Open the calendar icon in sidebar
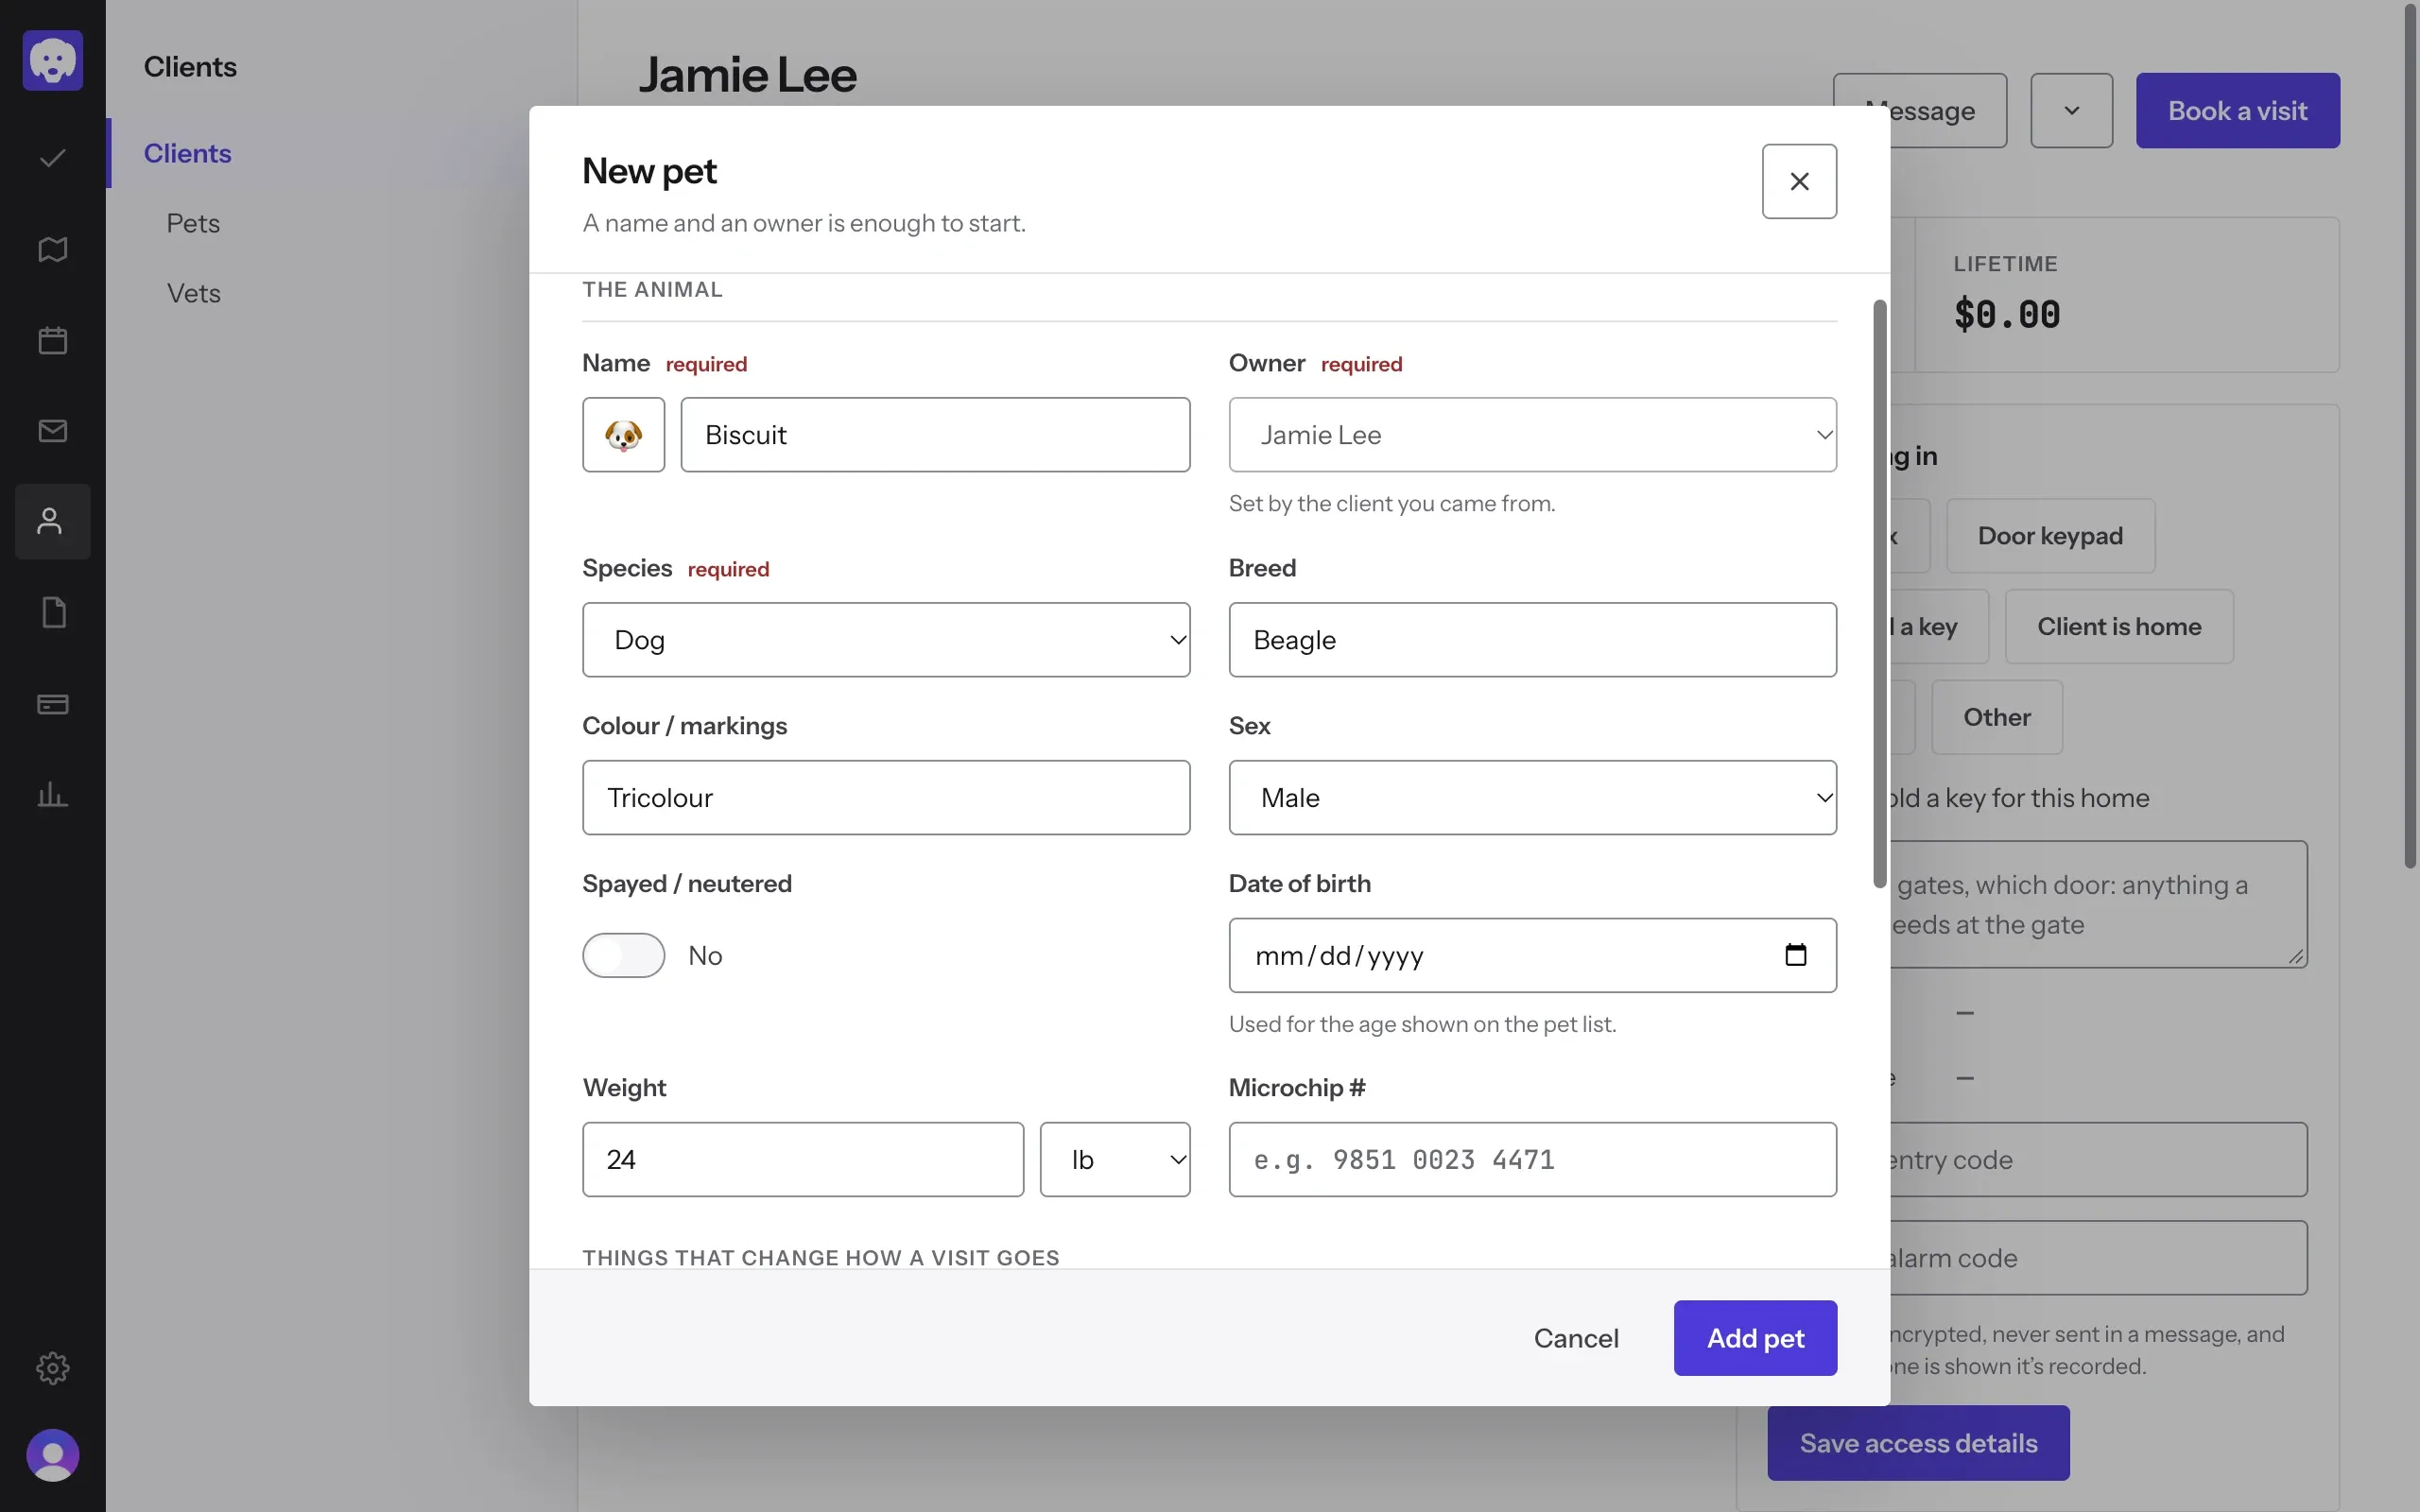Image resolution: width=2420 pixels, height=1512 pixels. coord(52,340)
